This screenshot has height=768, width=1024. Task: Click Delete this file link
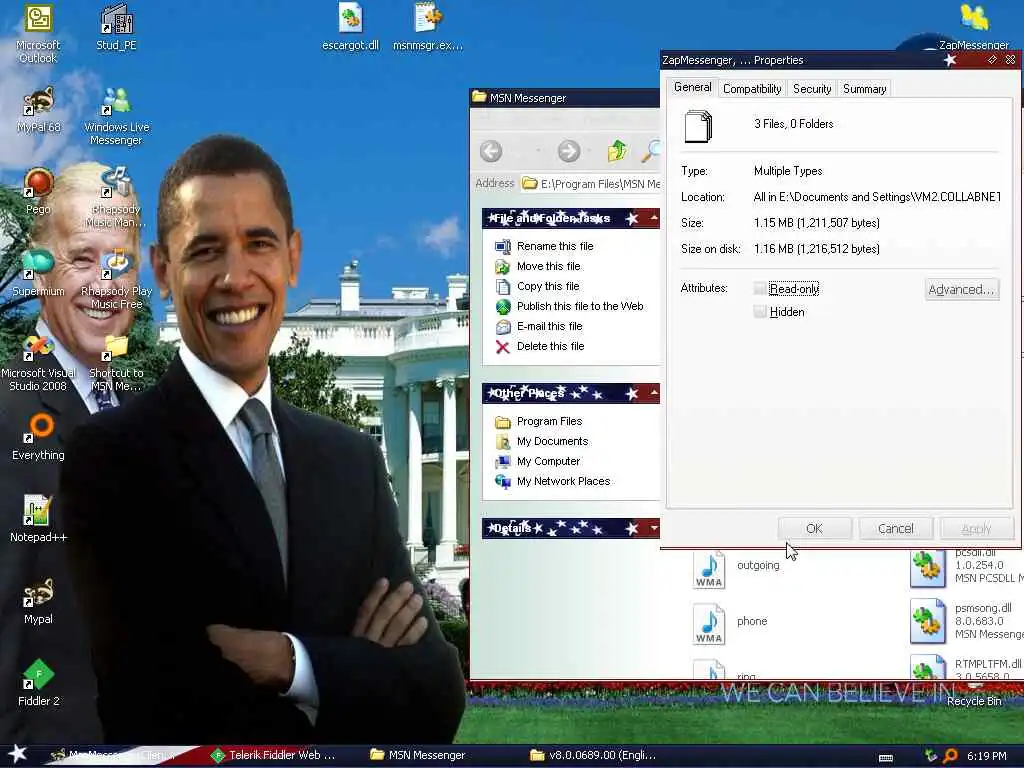click(x=551, y=346)
